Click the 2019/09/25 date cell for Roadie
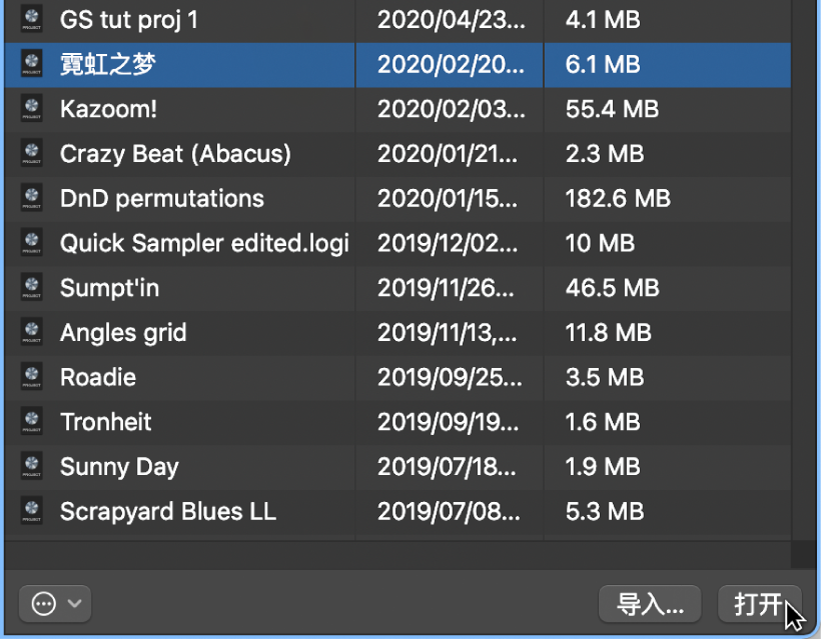825x641 pixels. 448,377
